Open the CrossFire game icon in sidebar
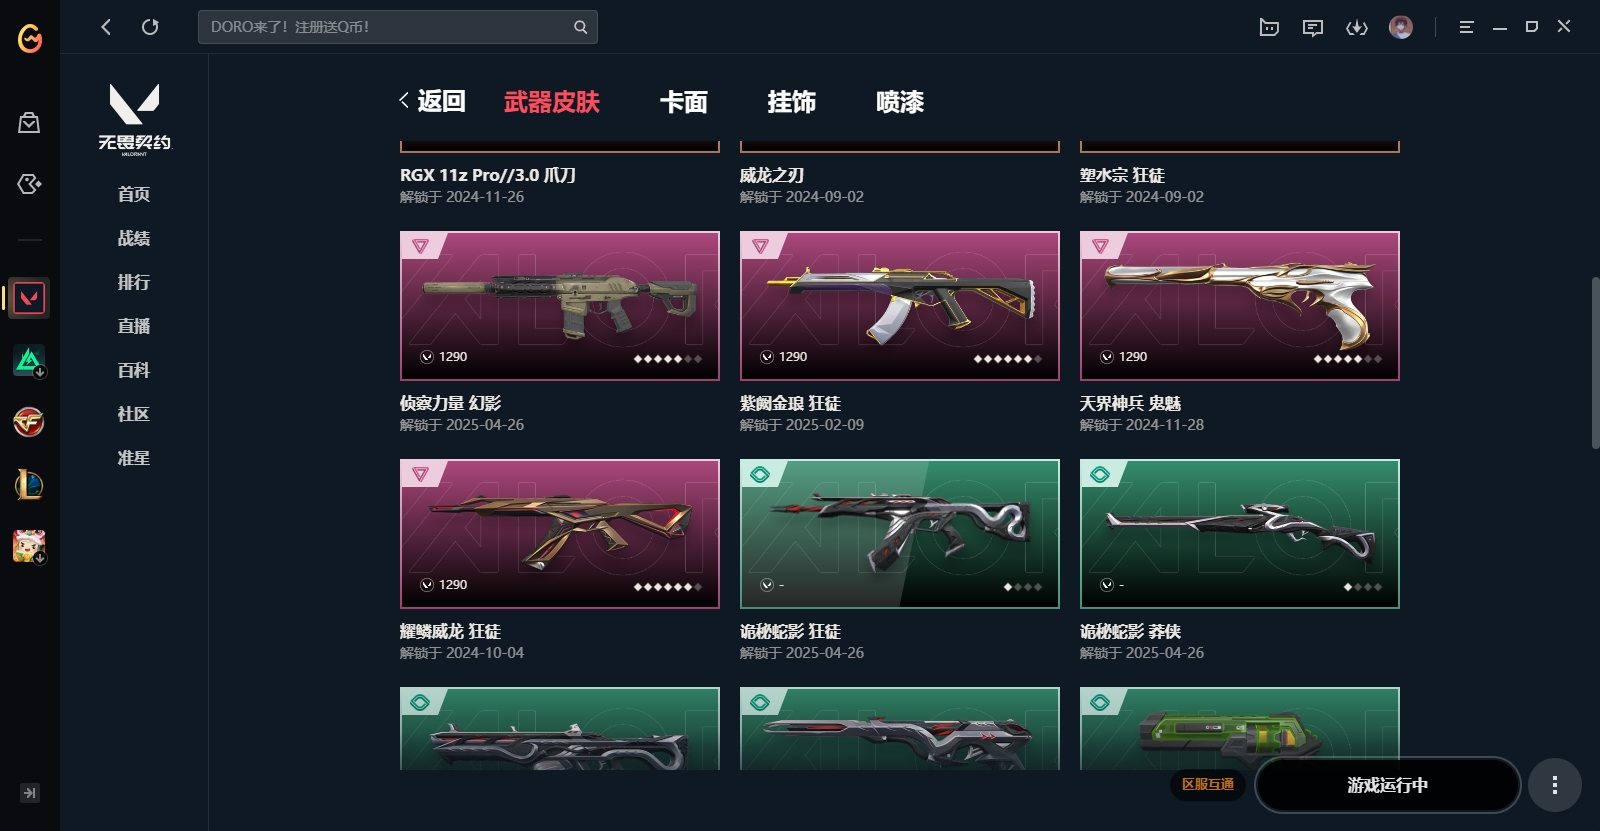Image resolution: width=1600 pixels, height=831 pixels. point(29,422)
